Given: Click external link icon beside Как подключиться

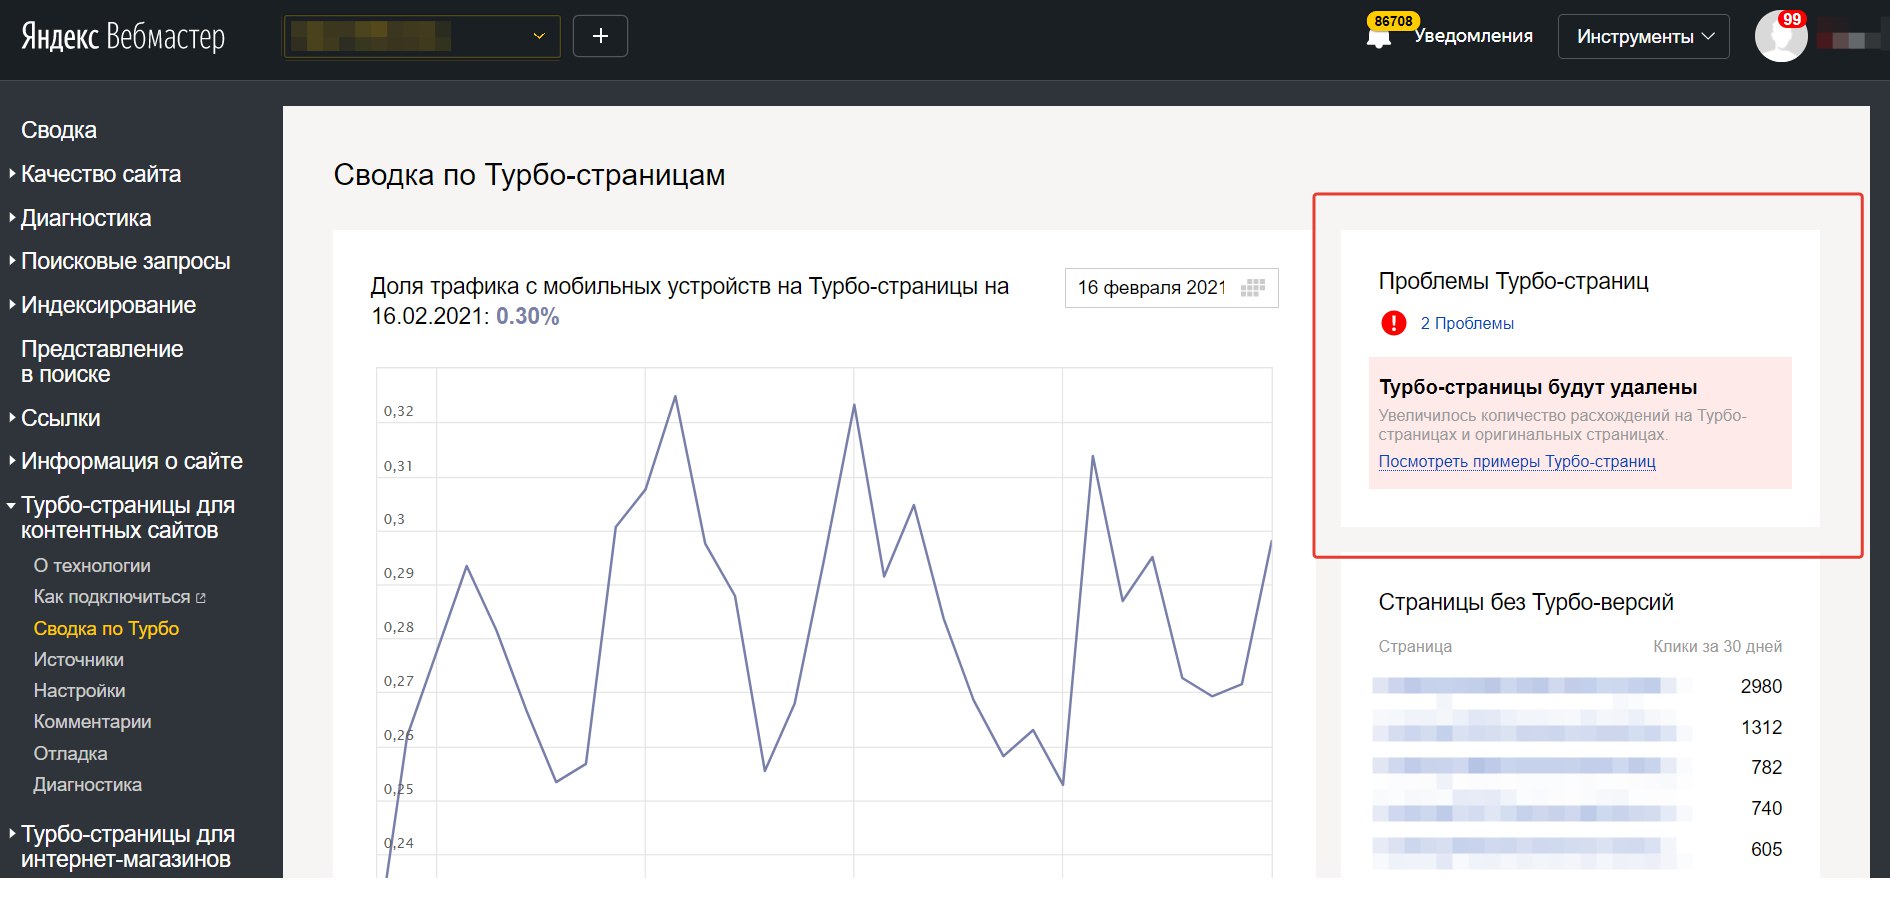Looking at the screenshot, I should click(x=201, y=598).
